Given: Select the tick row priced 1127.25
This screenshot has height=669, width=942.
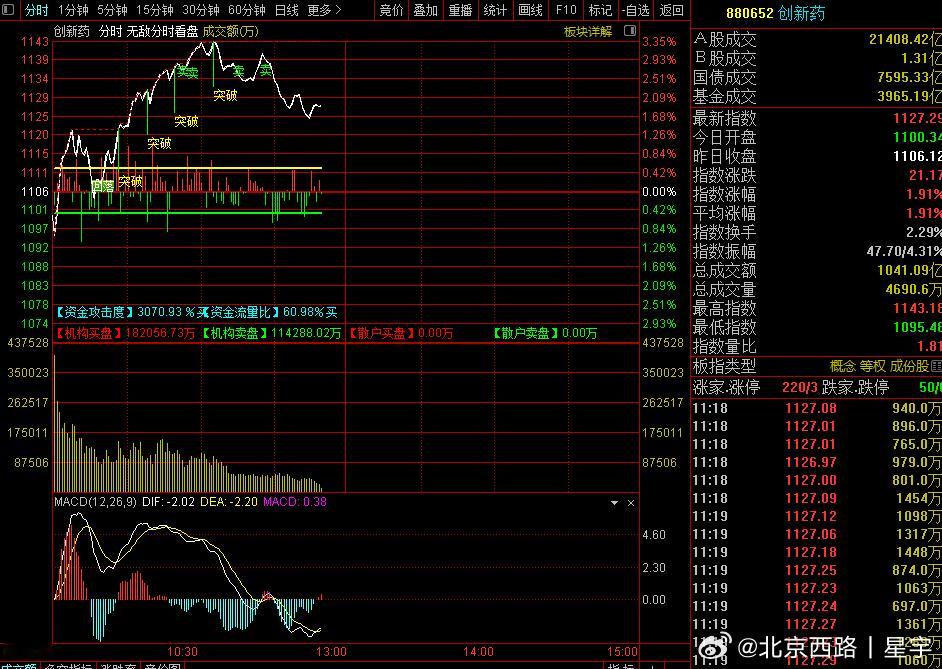Looking at the screenshot, I should tap(817, 571).
